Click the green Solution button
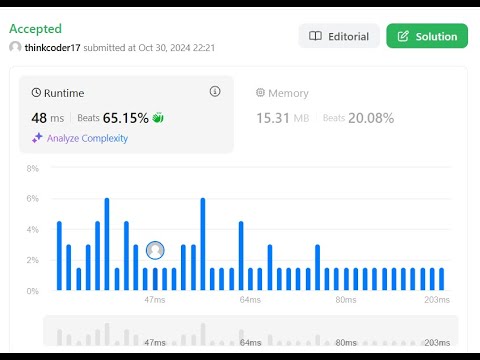The width and height of the screenshot is (480, 360). point(427,36)
